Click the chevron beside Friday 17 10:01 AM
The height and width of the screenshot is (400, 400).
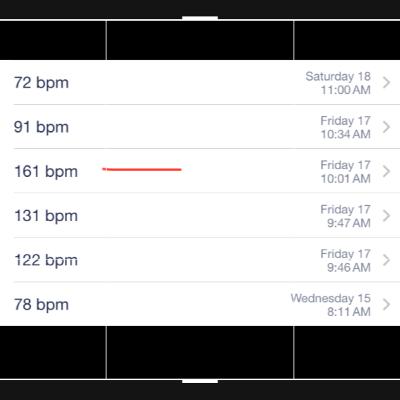click(x=386, y=171)
